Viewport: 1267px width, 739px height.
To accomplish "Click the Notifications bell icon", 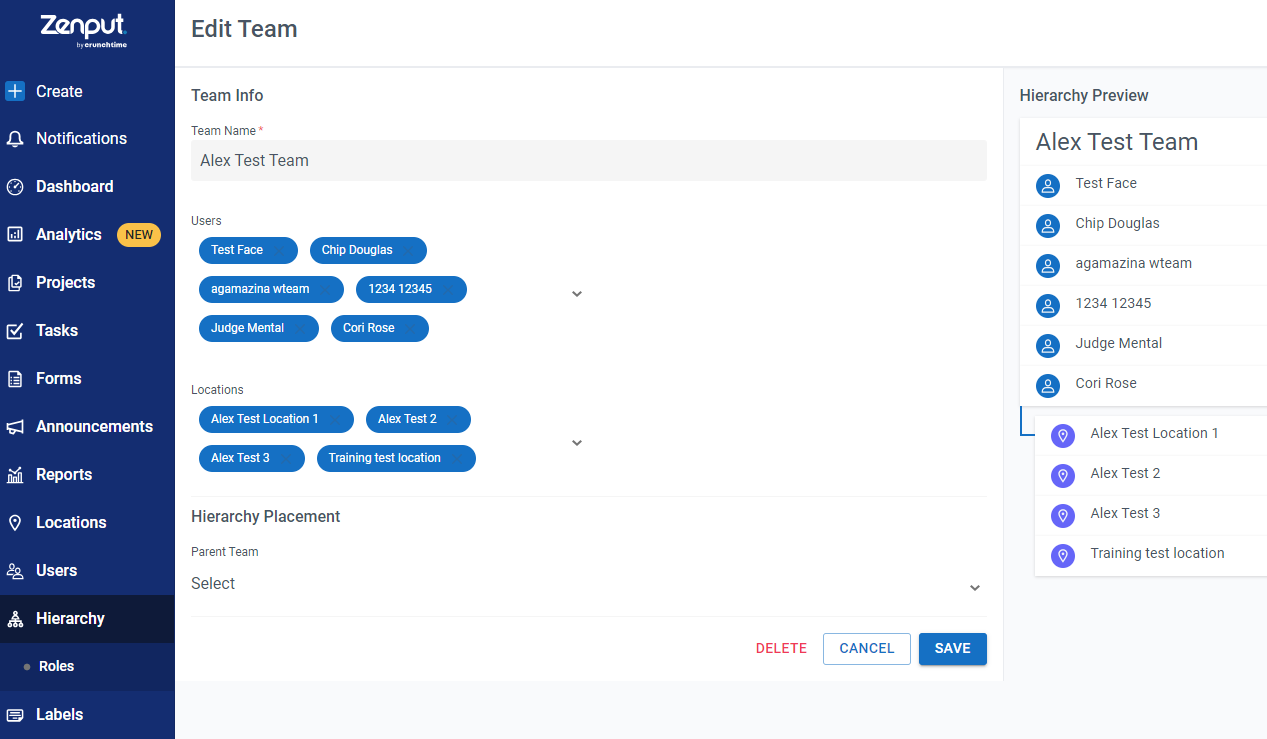I will click(15, 139).
